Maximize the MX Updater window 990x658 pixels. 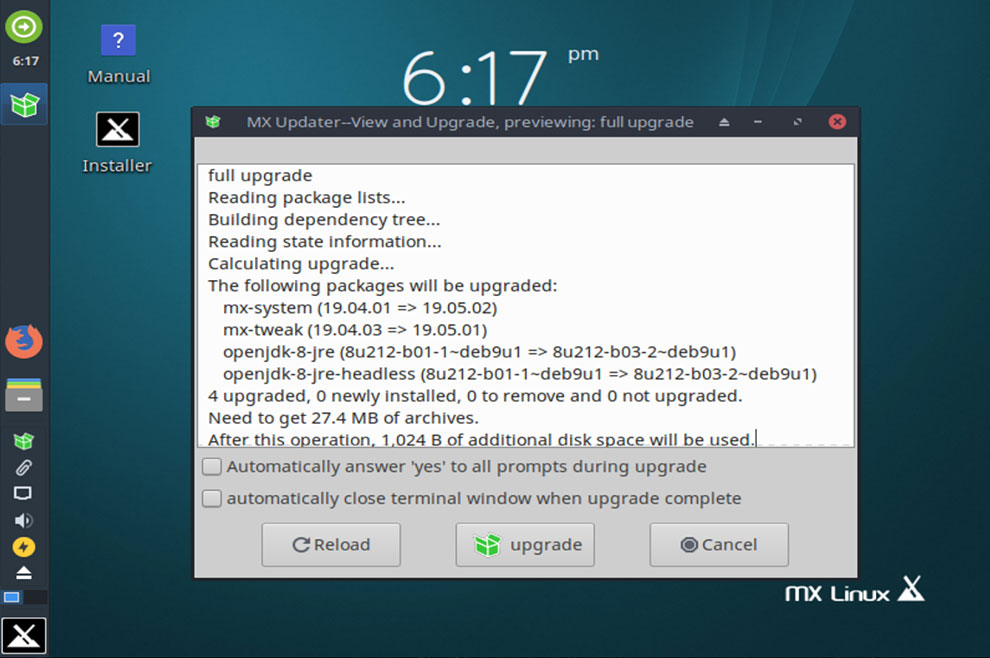[797, 122]
